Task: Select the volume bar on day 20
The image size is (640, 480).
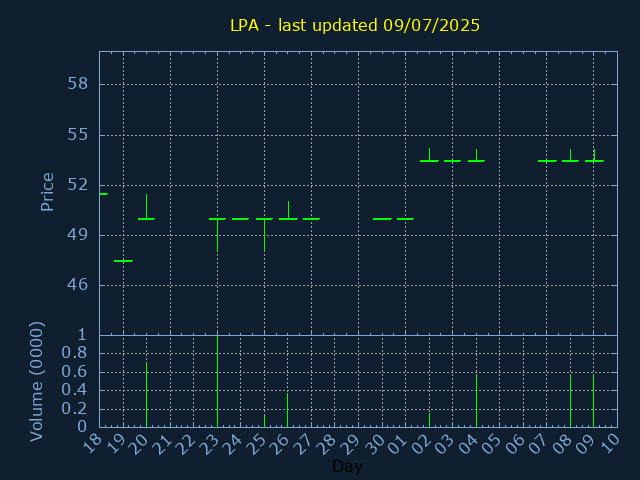Action: point(147,395)
